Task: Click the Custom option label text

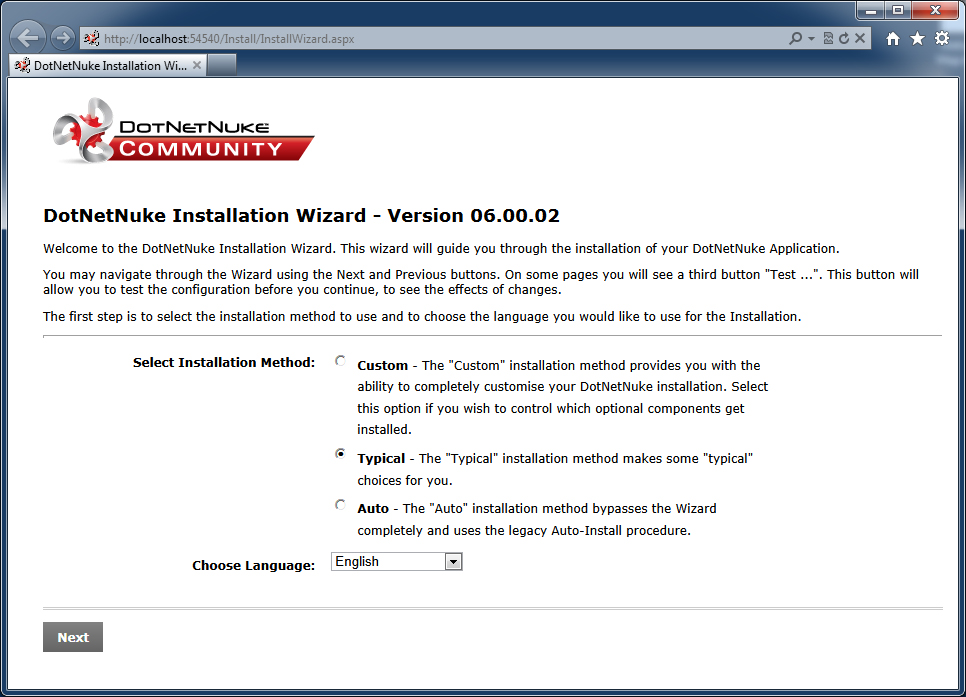Action: click(x=383, y=365)
